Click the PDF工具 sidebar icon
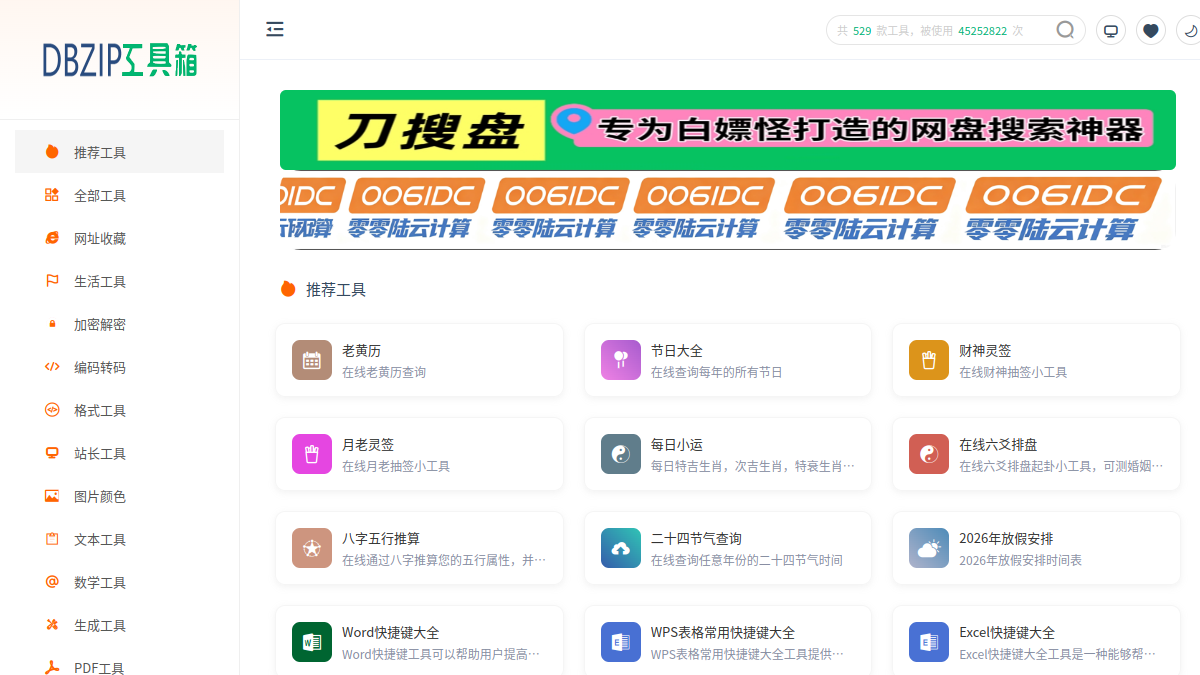This screenshot has width=1200, height=675. [x=52, y=668]
